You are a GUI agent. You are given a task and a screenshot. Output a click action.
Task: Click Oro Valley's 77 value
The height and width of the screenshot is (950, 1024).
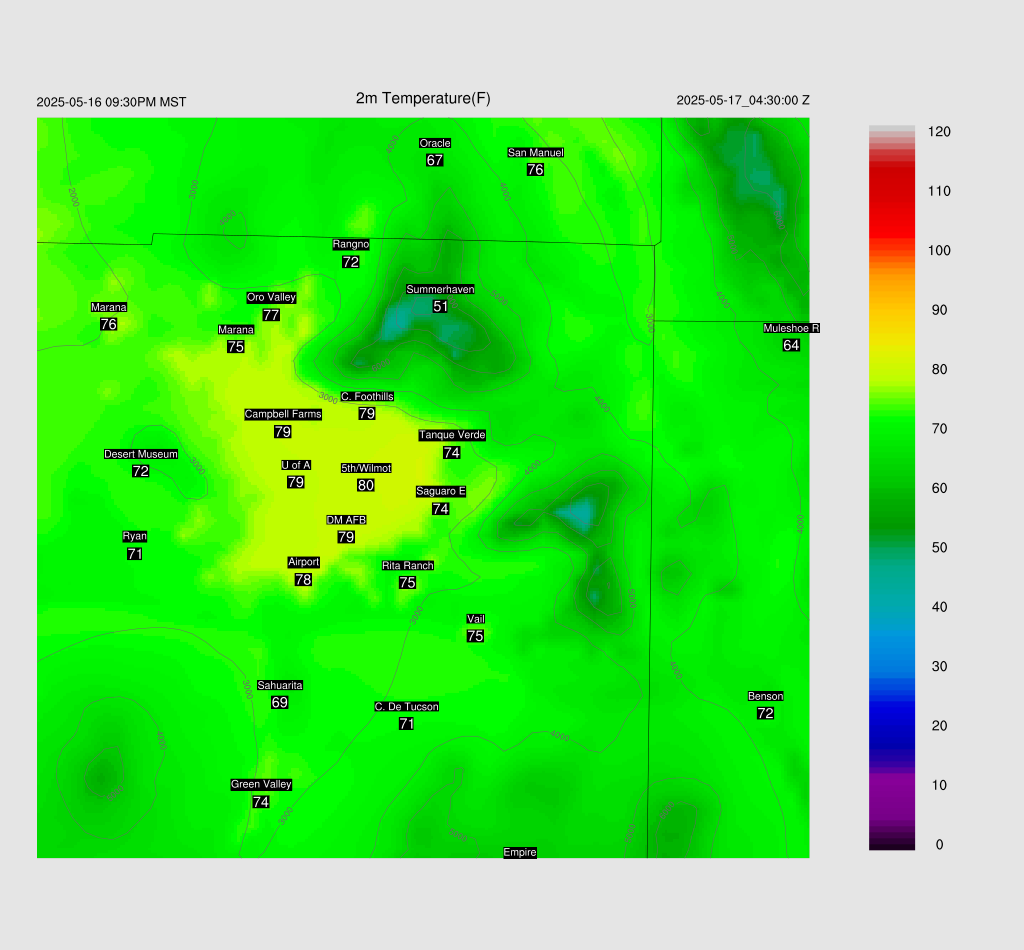pyautogui.click(x=271, y=315)
